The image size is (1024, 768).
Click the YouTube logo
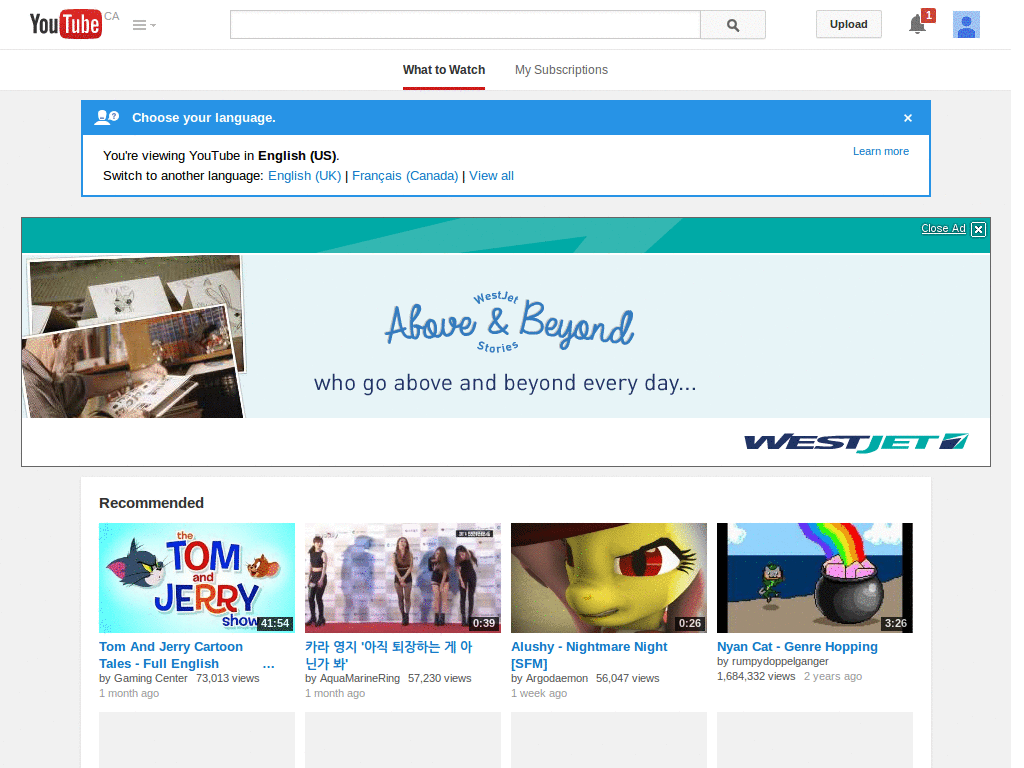coord(65,24)
